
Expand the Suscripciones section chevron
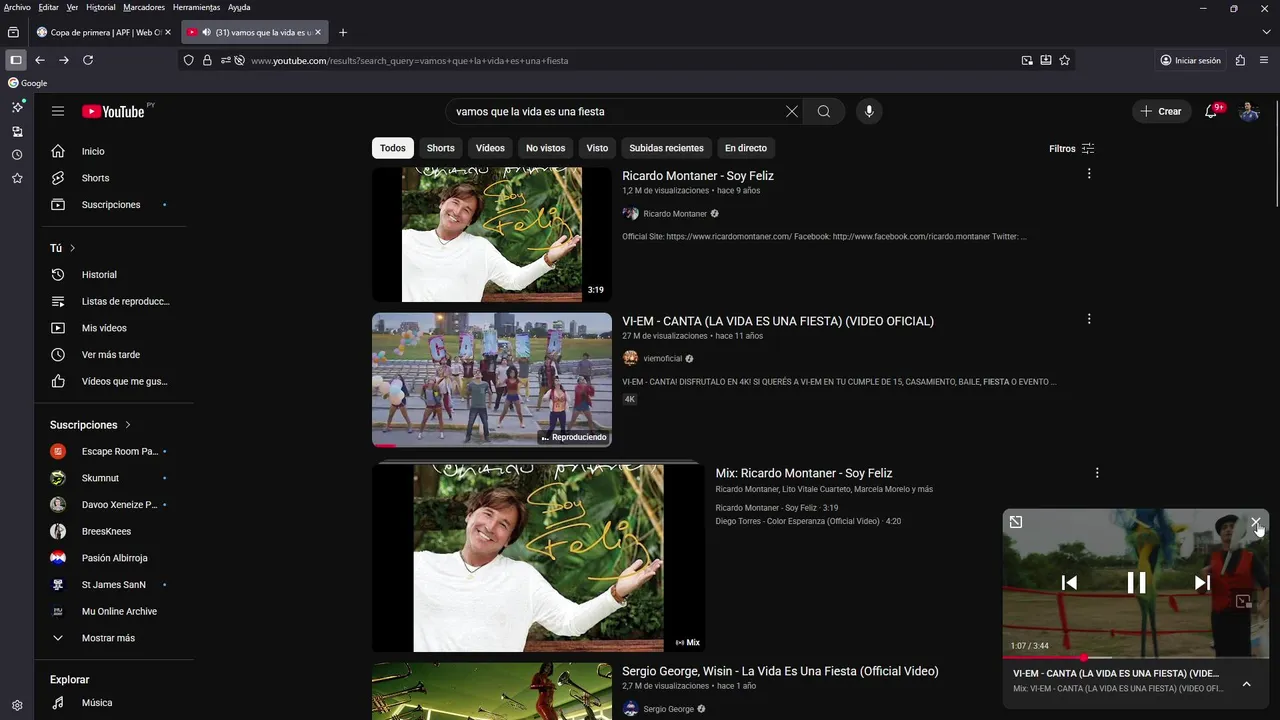(x=128, y=425)
